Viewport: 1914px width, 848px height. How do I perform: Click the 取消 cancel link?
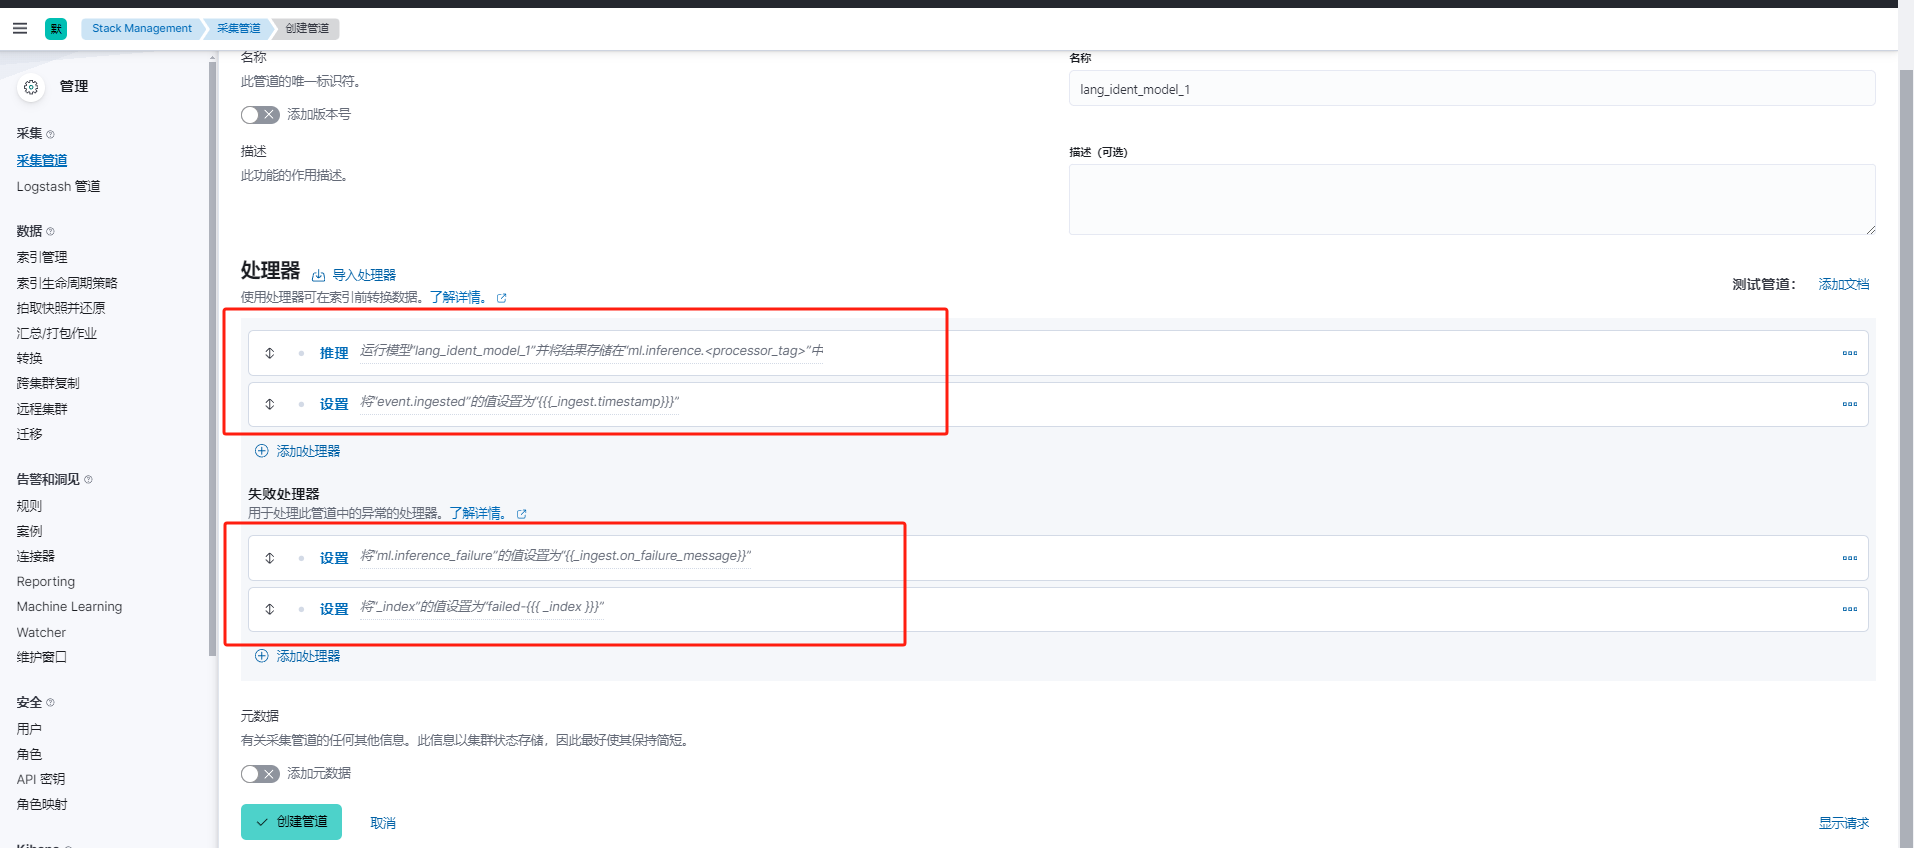click(383, 823)
